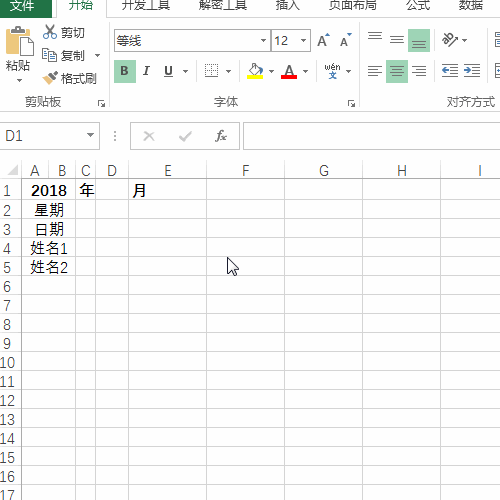Select cell containing 姓名1
This screenshot has width=500, height=500.
[49, 248]
